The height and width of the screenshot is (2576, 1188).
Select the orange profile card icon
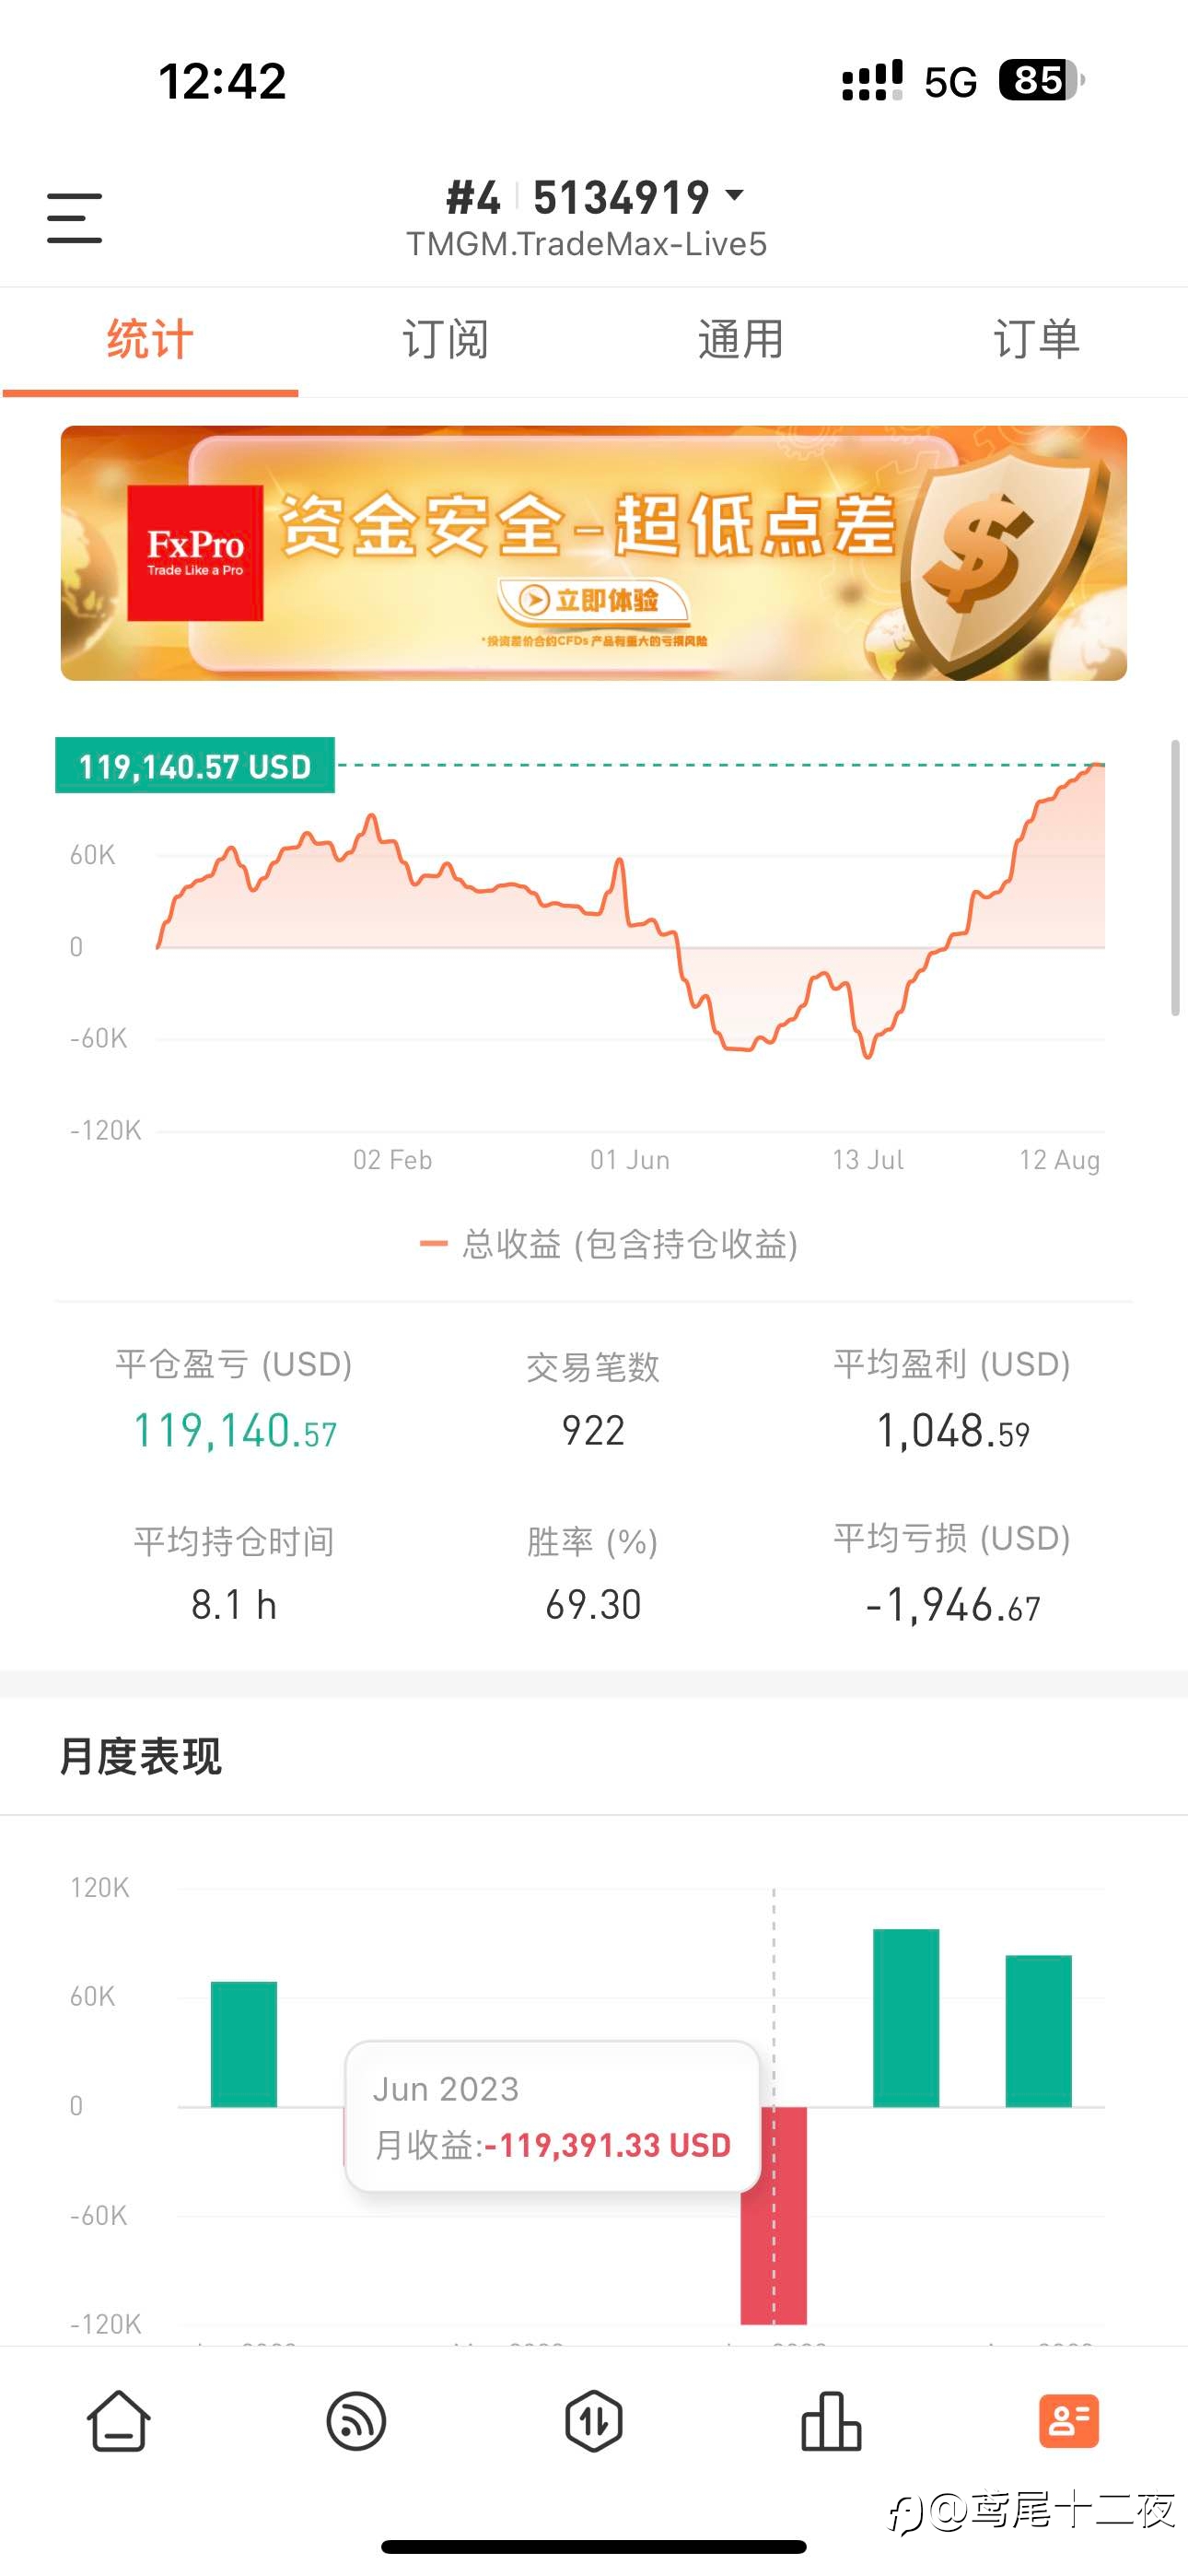1069,2421
